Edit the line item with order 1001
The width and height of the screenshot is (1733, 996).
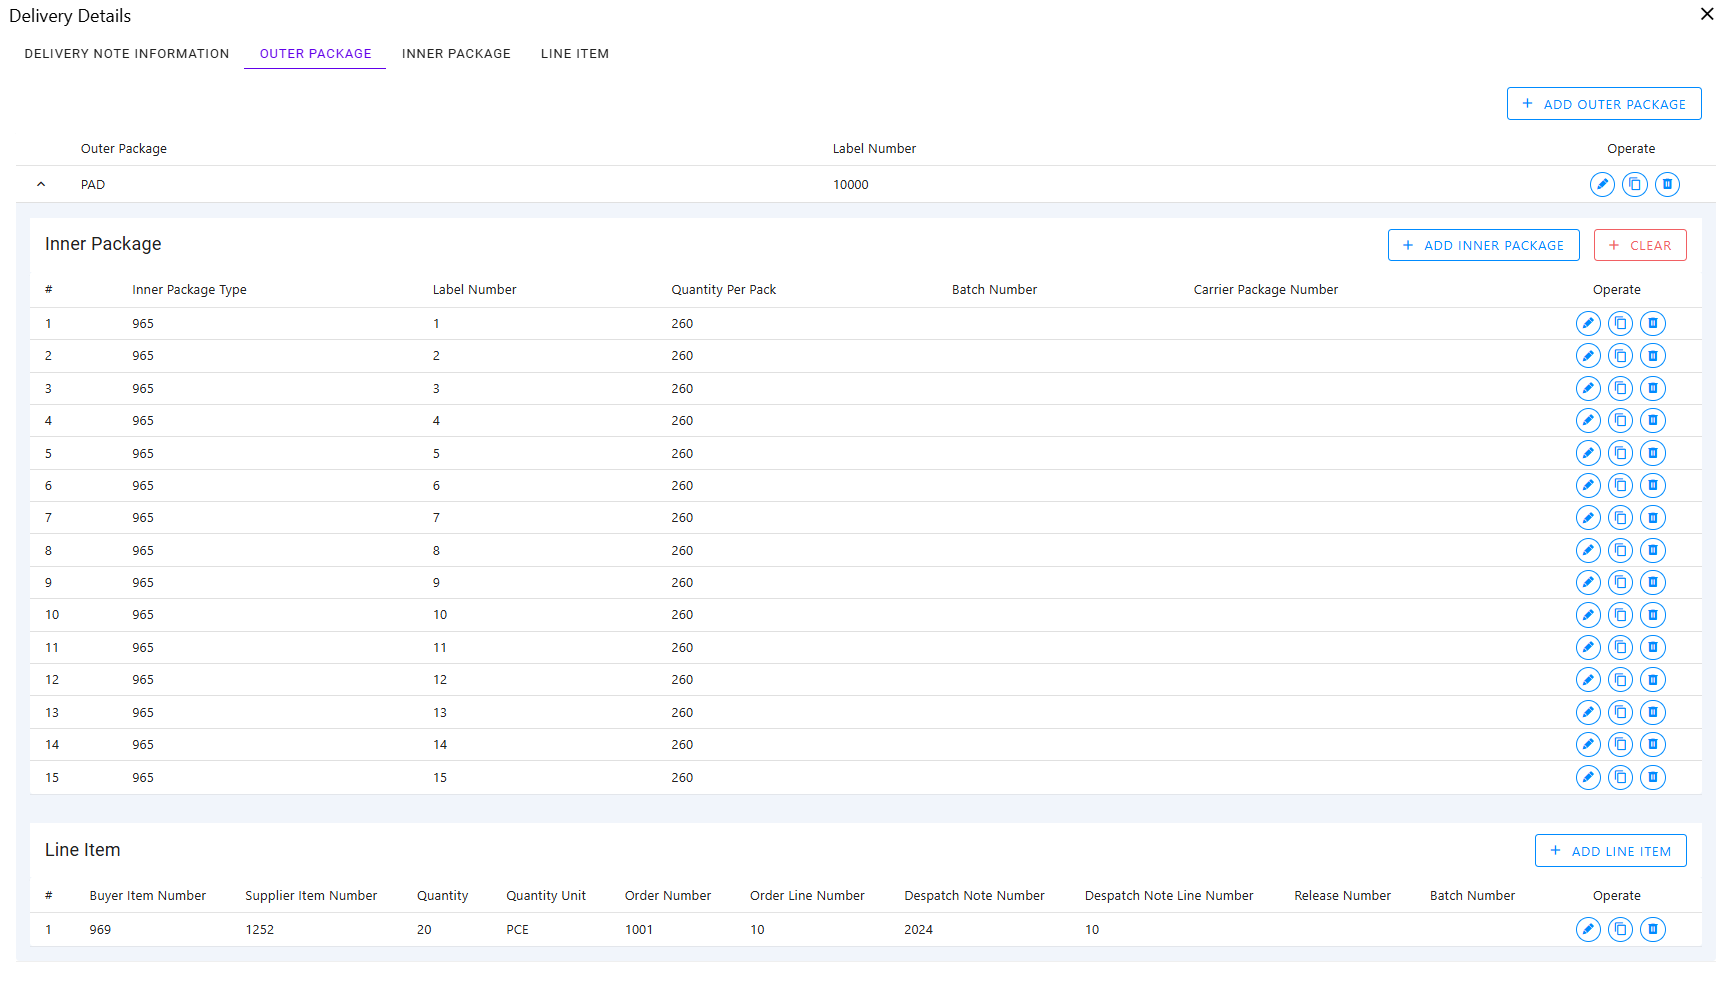coord(1588,930)
